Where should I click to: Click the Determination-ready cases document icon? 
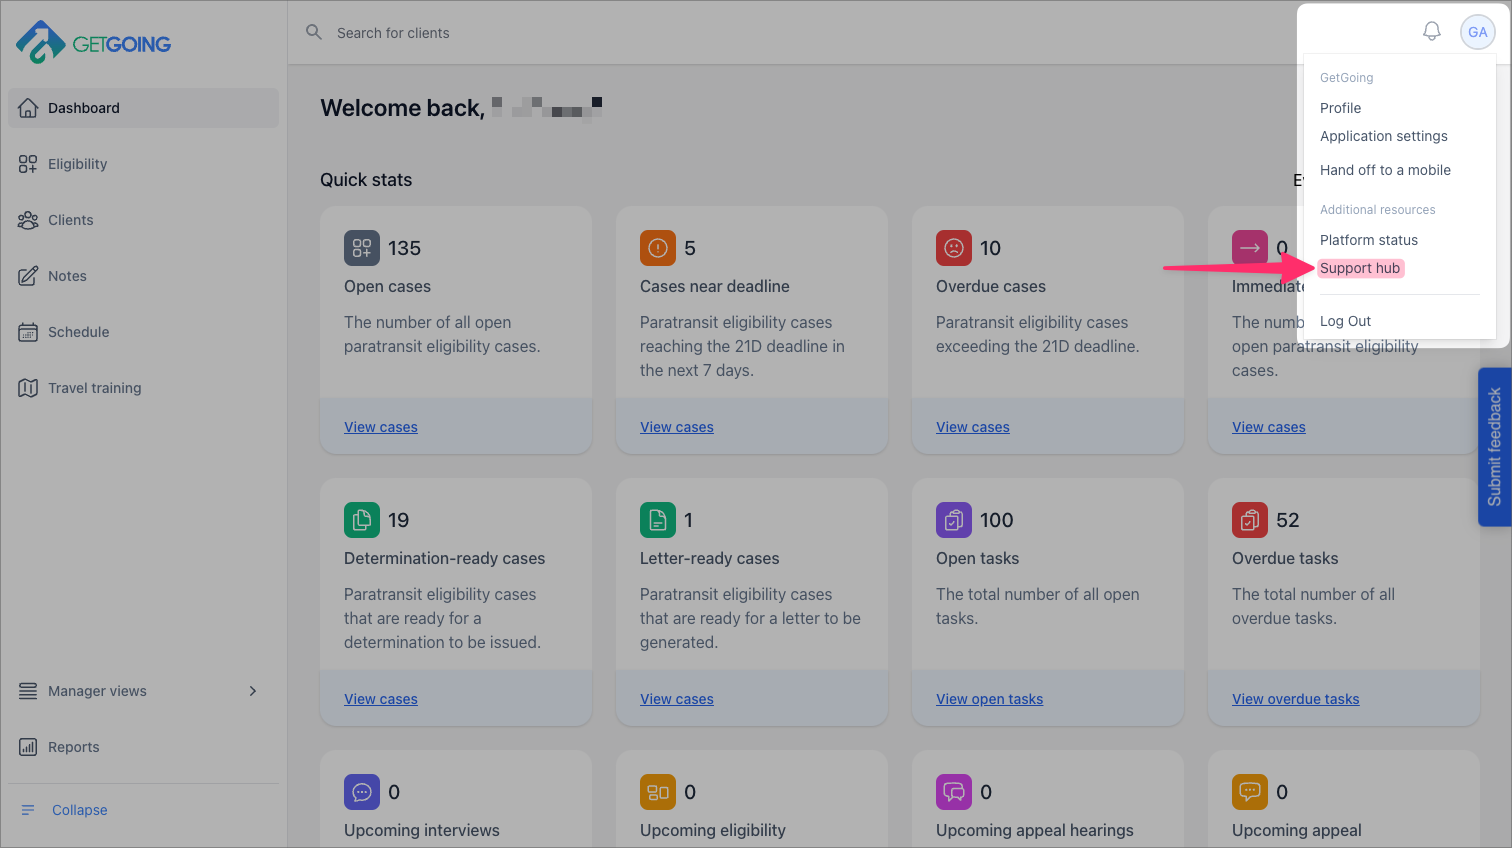click(362, 520)
